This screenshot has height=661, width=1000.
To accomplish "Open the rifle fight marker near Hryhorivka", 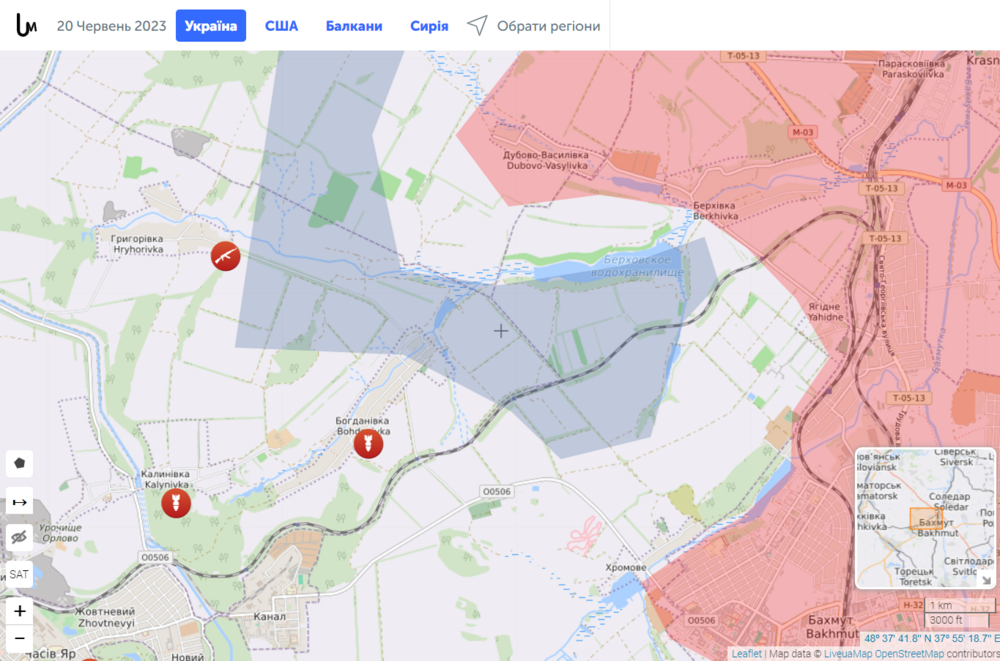I will (x=225, y=256).
